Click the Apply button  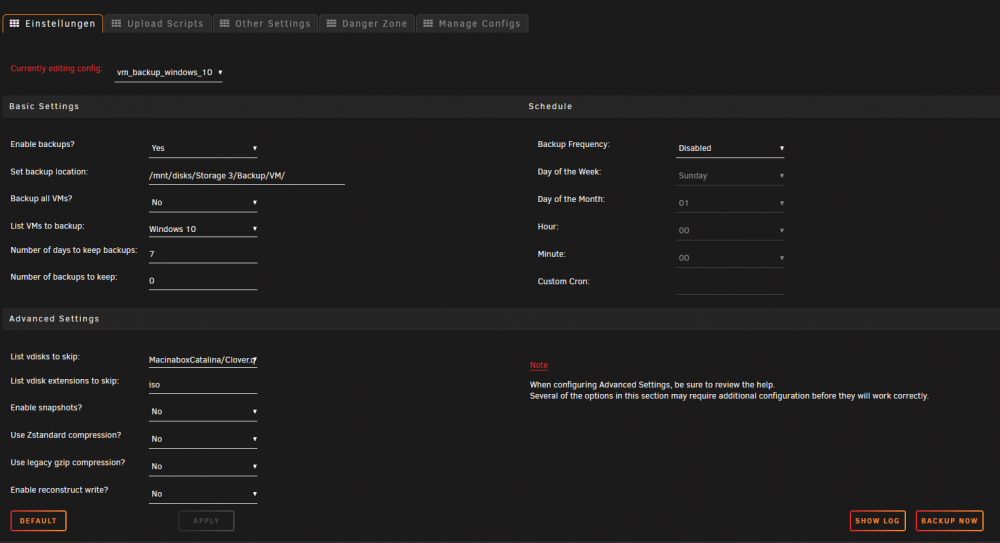tap(206, 521)
